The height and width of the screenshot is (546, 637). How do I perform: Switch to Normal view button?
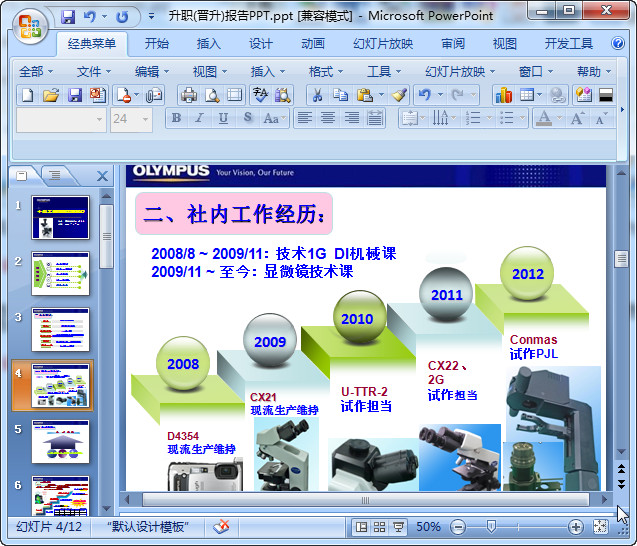tap(361, 527)
